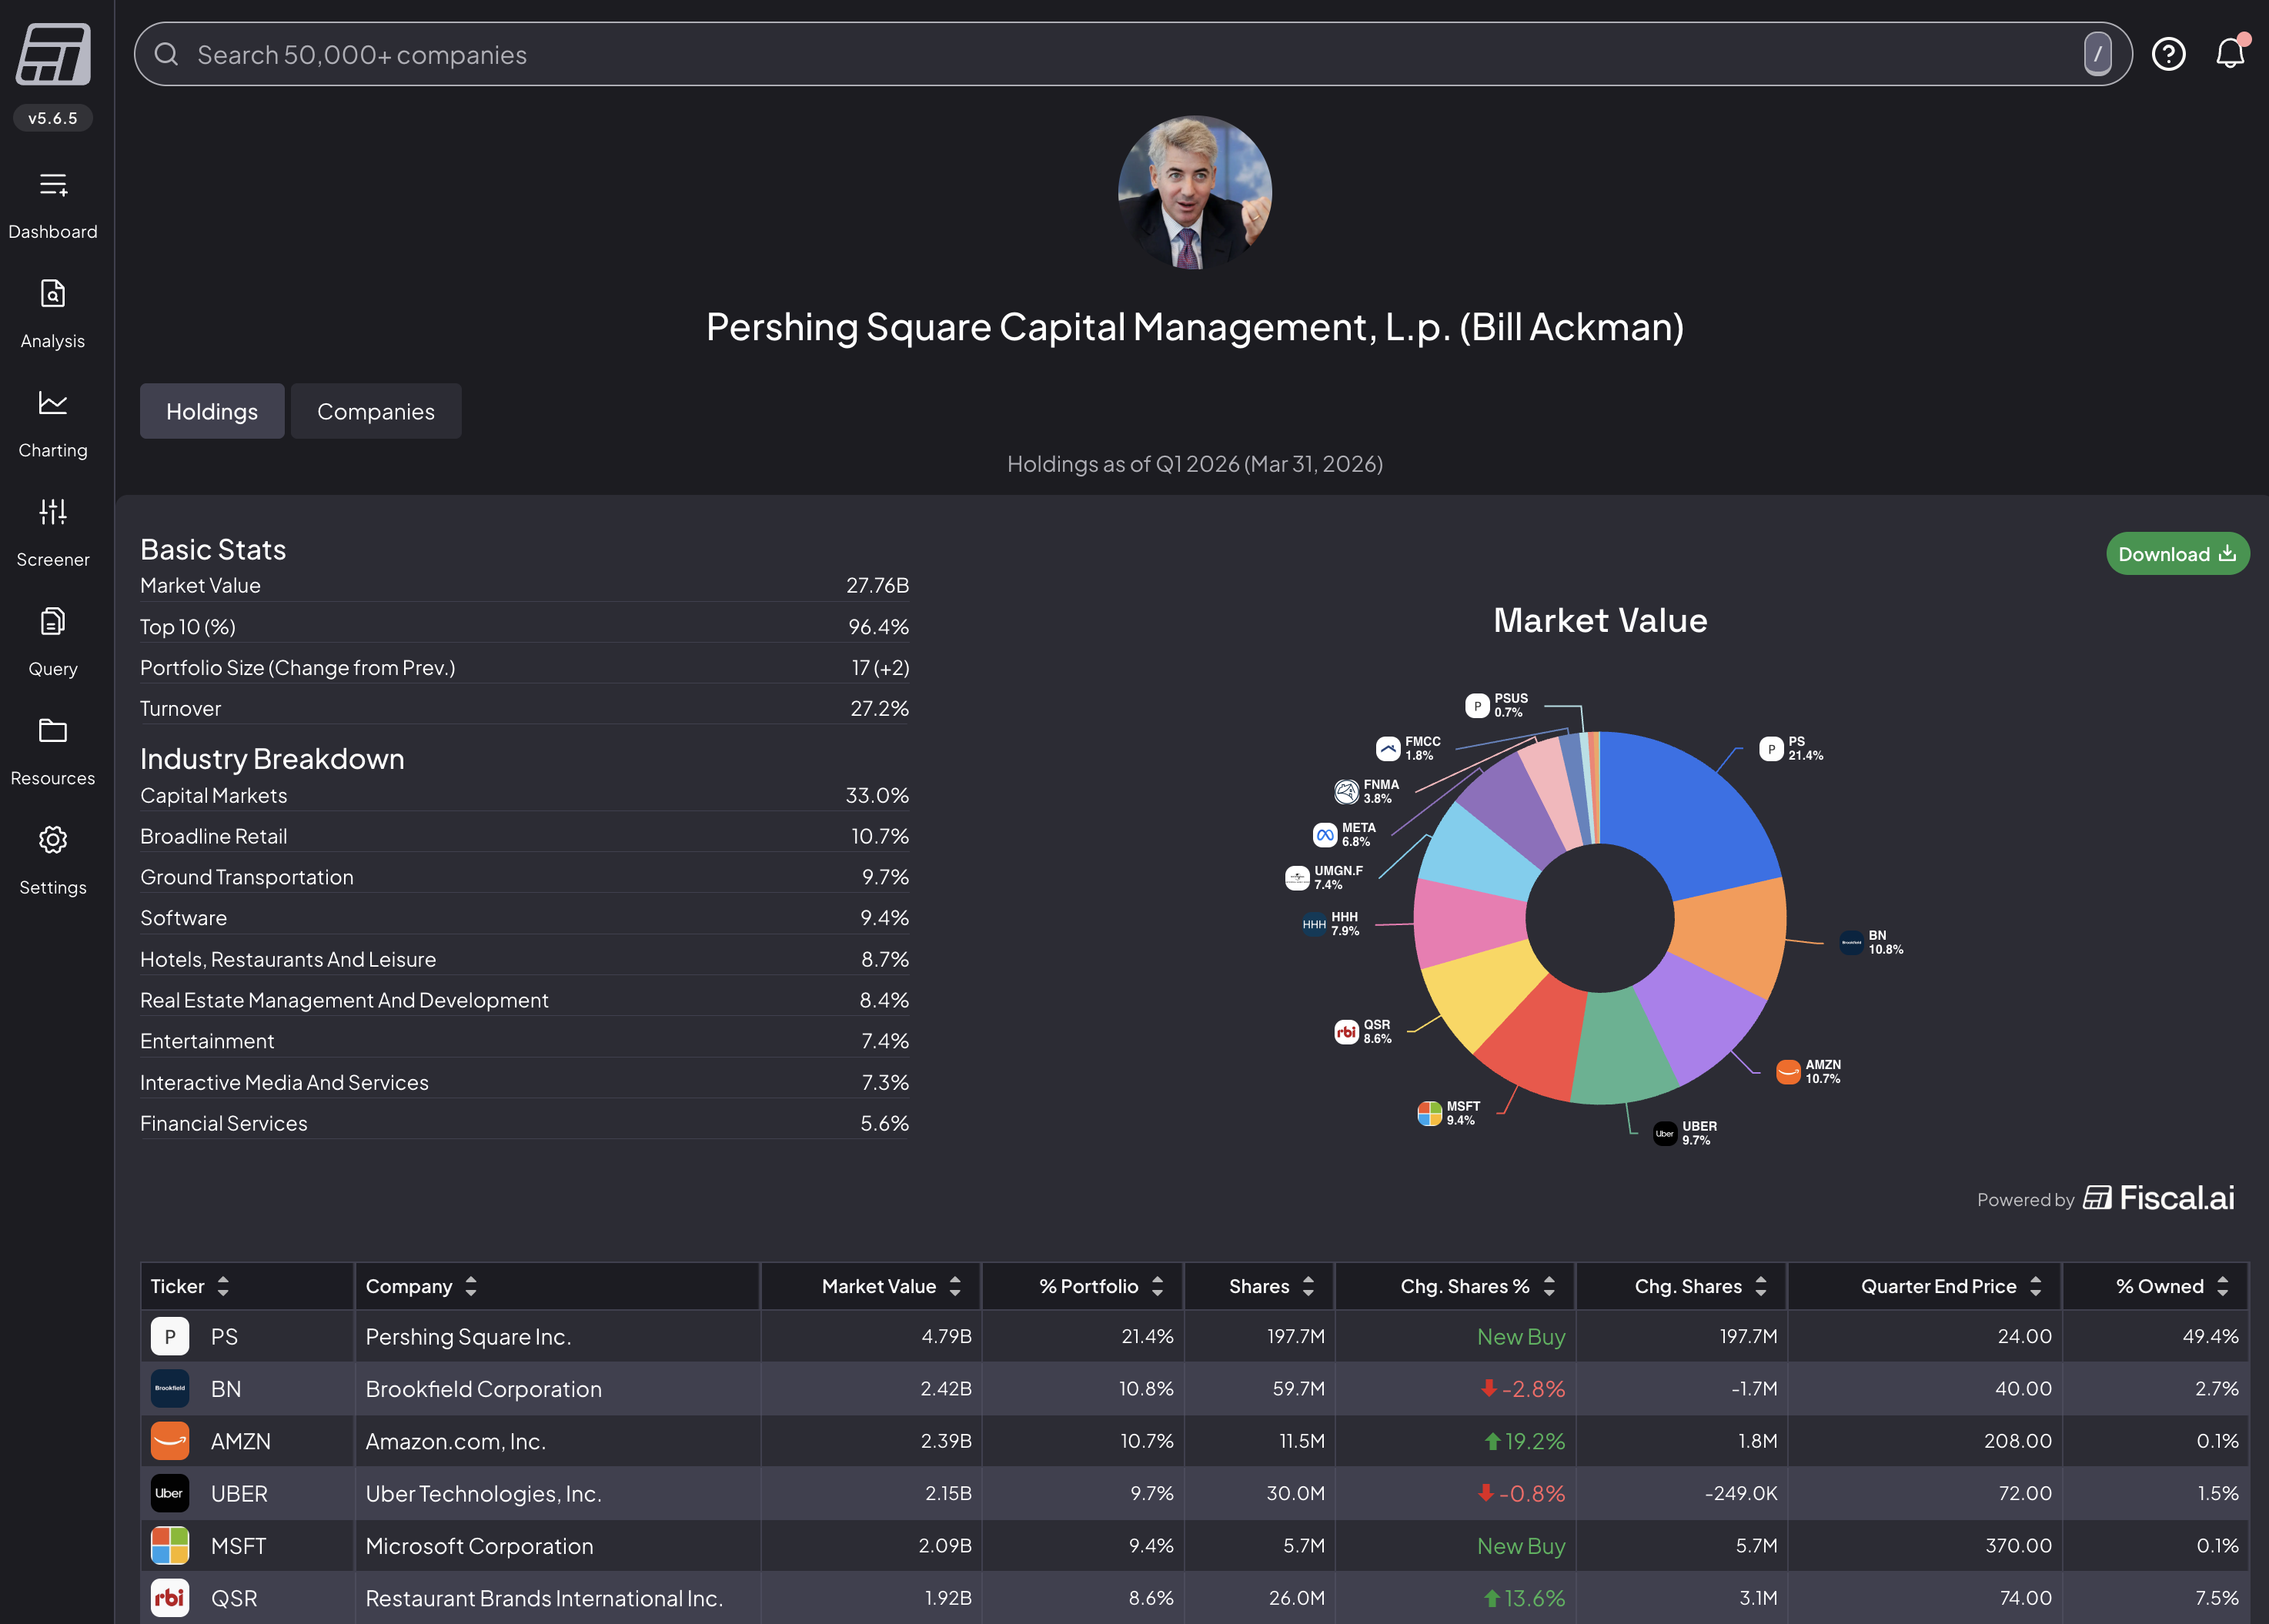Open the Fiscal.ai logo home icon

pyautogui.click(x=53, y=55)
